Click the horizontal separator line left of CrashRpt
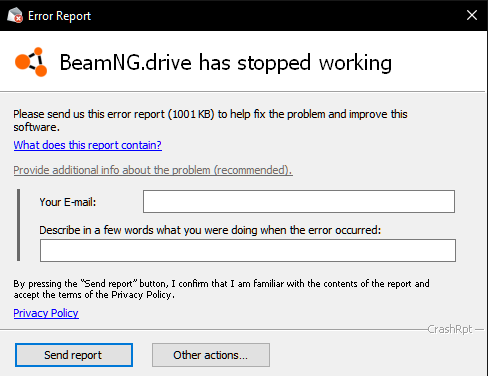This screenshot has height=376, width=488. coord(213,330)
